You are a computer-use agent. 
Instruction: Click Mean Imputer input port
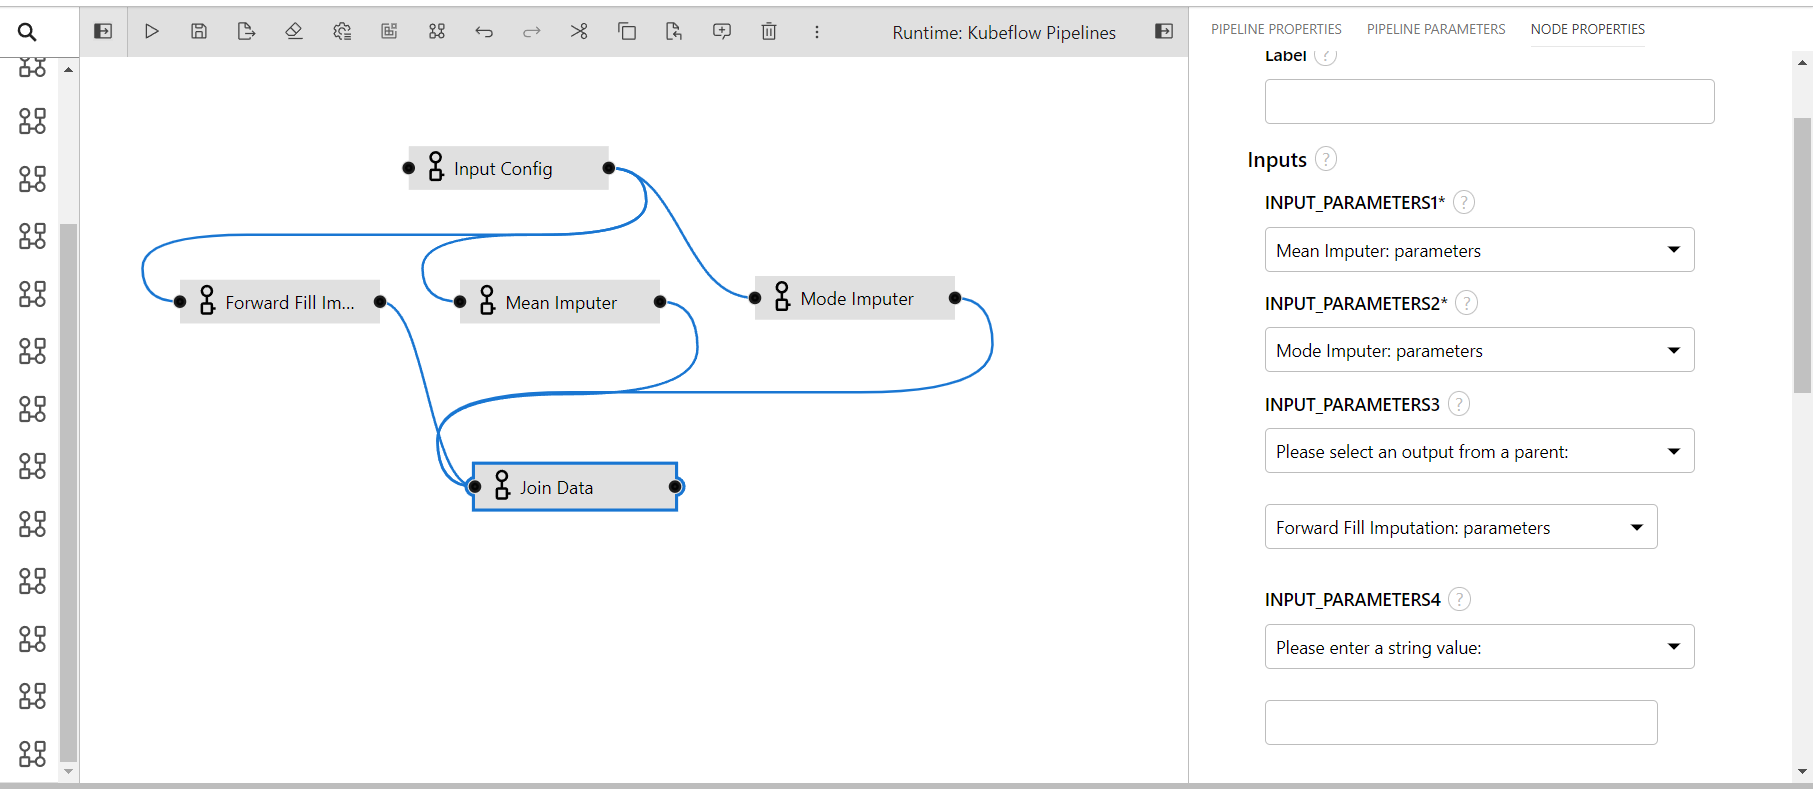click(460, 302)
